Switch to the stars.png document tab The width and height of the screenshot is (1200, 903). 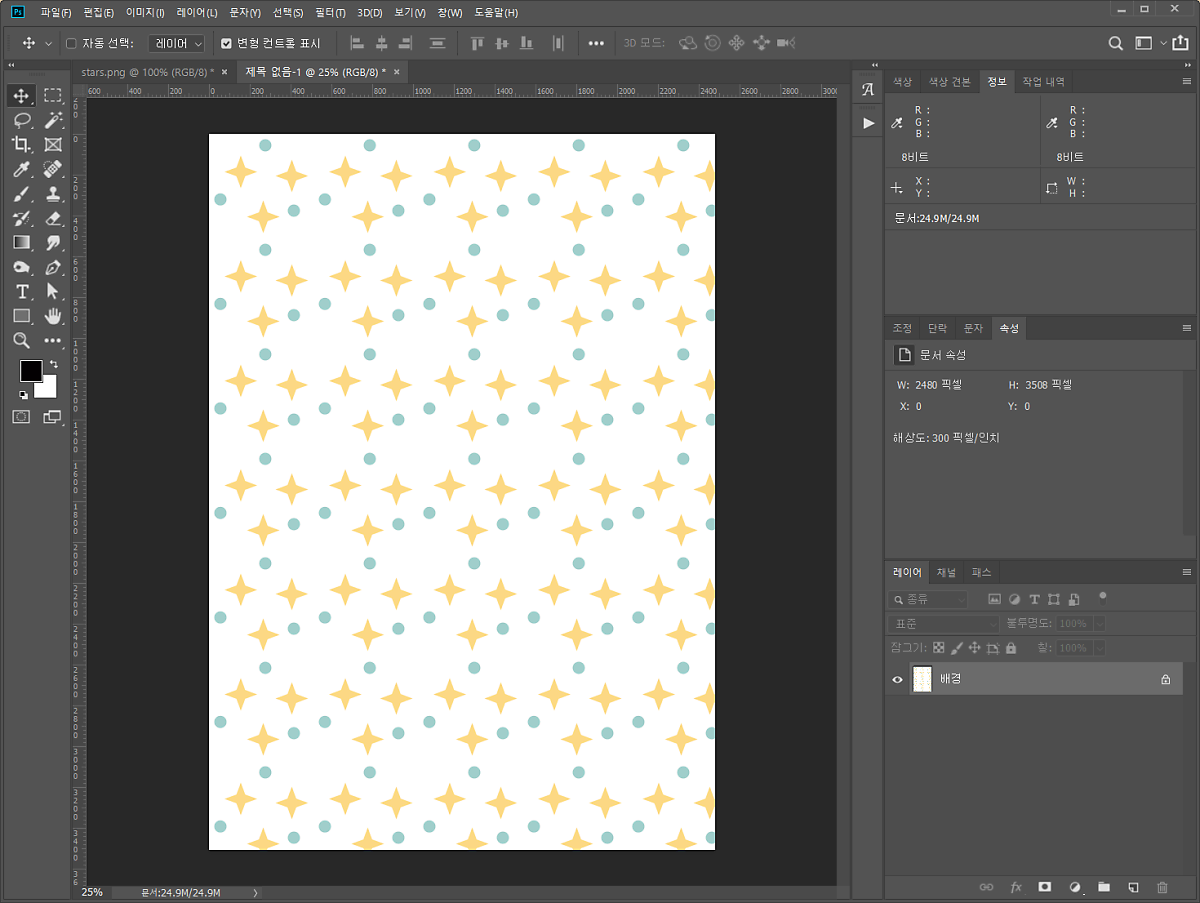143,72
